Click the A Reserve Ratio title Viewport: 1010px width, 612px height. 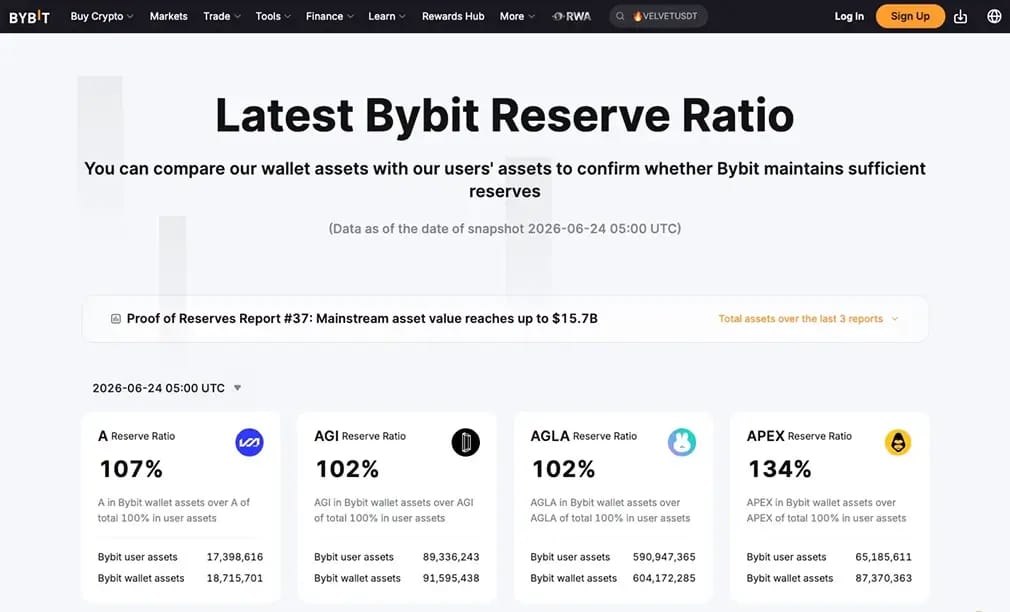click(137, 436)
